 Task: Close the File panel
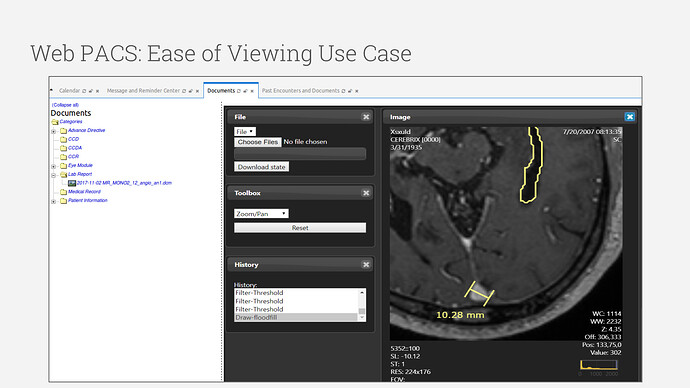click(366, 117)
